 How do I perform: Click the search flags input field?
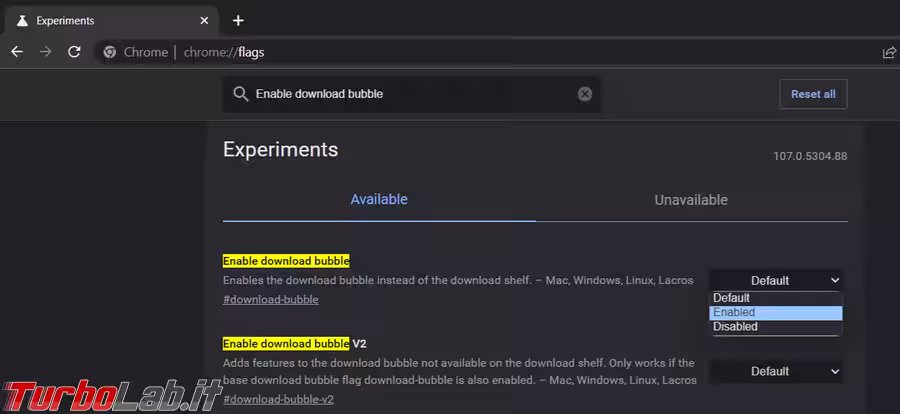[x=410, y=94]
